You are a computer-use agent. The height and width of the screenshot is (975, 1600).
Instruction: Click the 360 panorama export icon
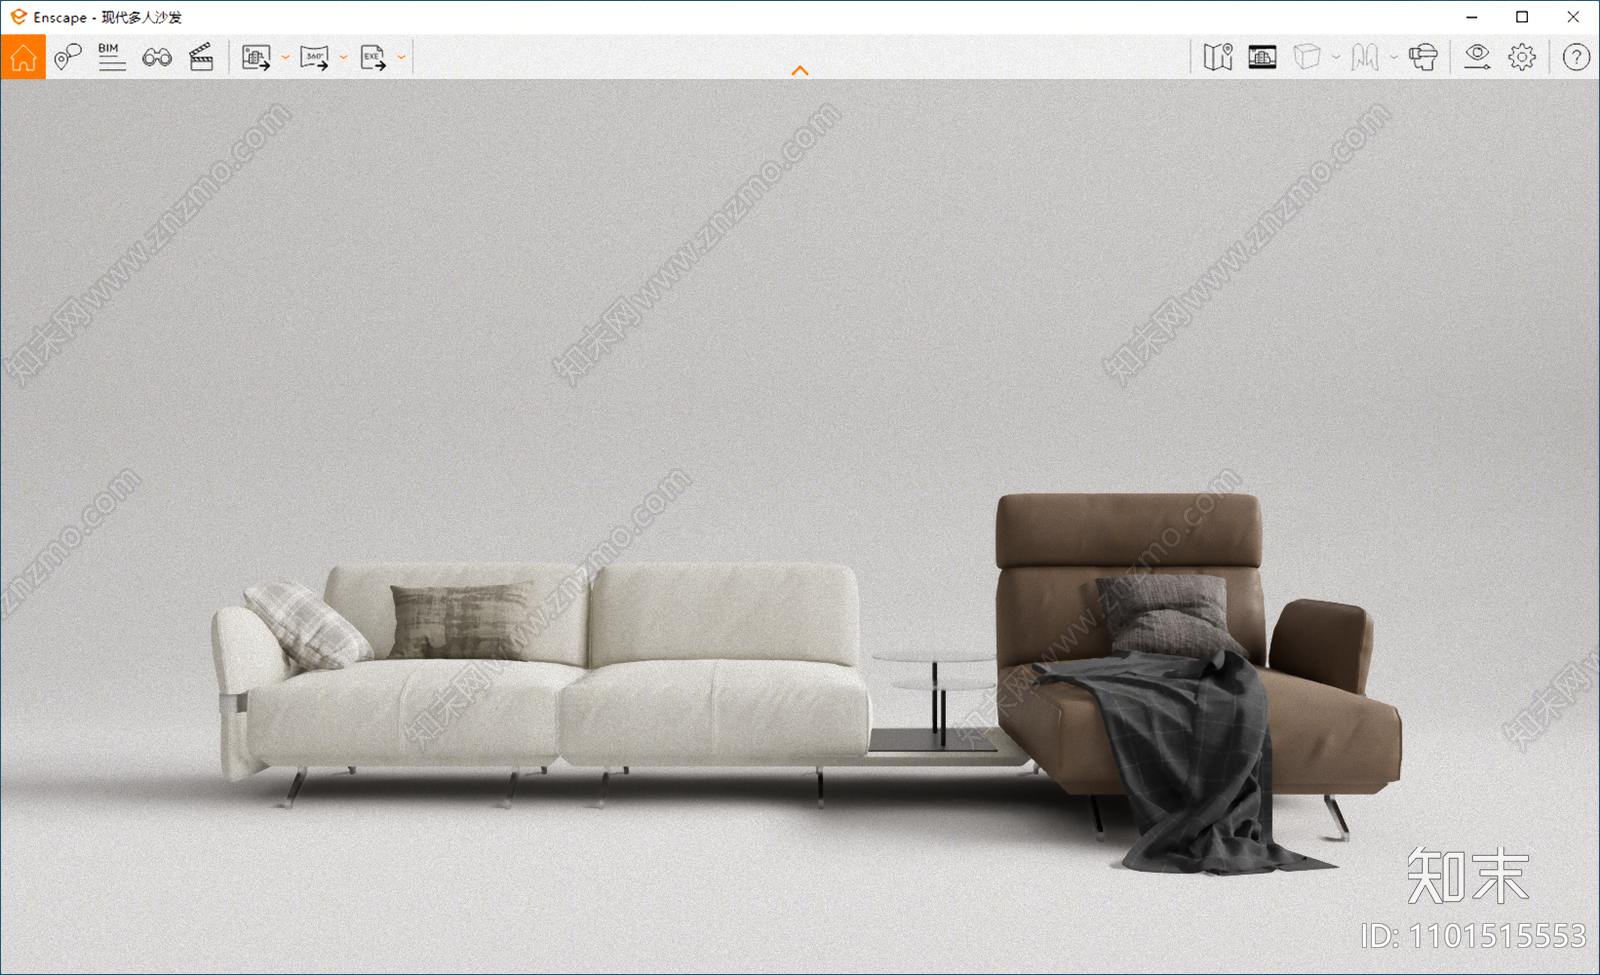pos(315,57)
